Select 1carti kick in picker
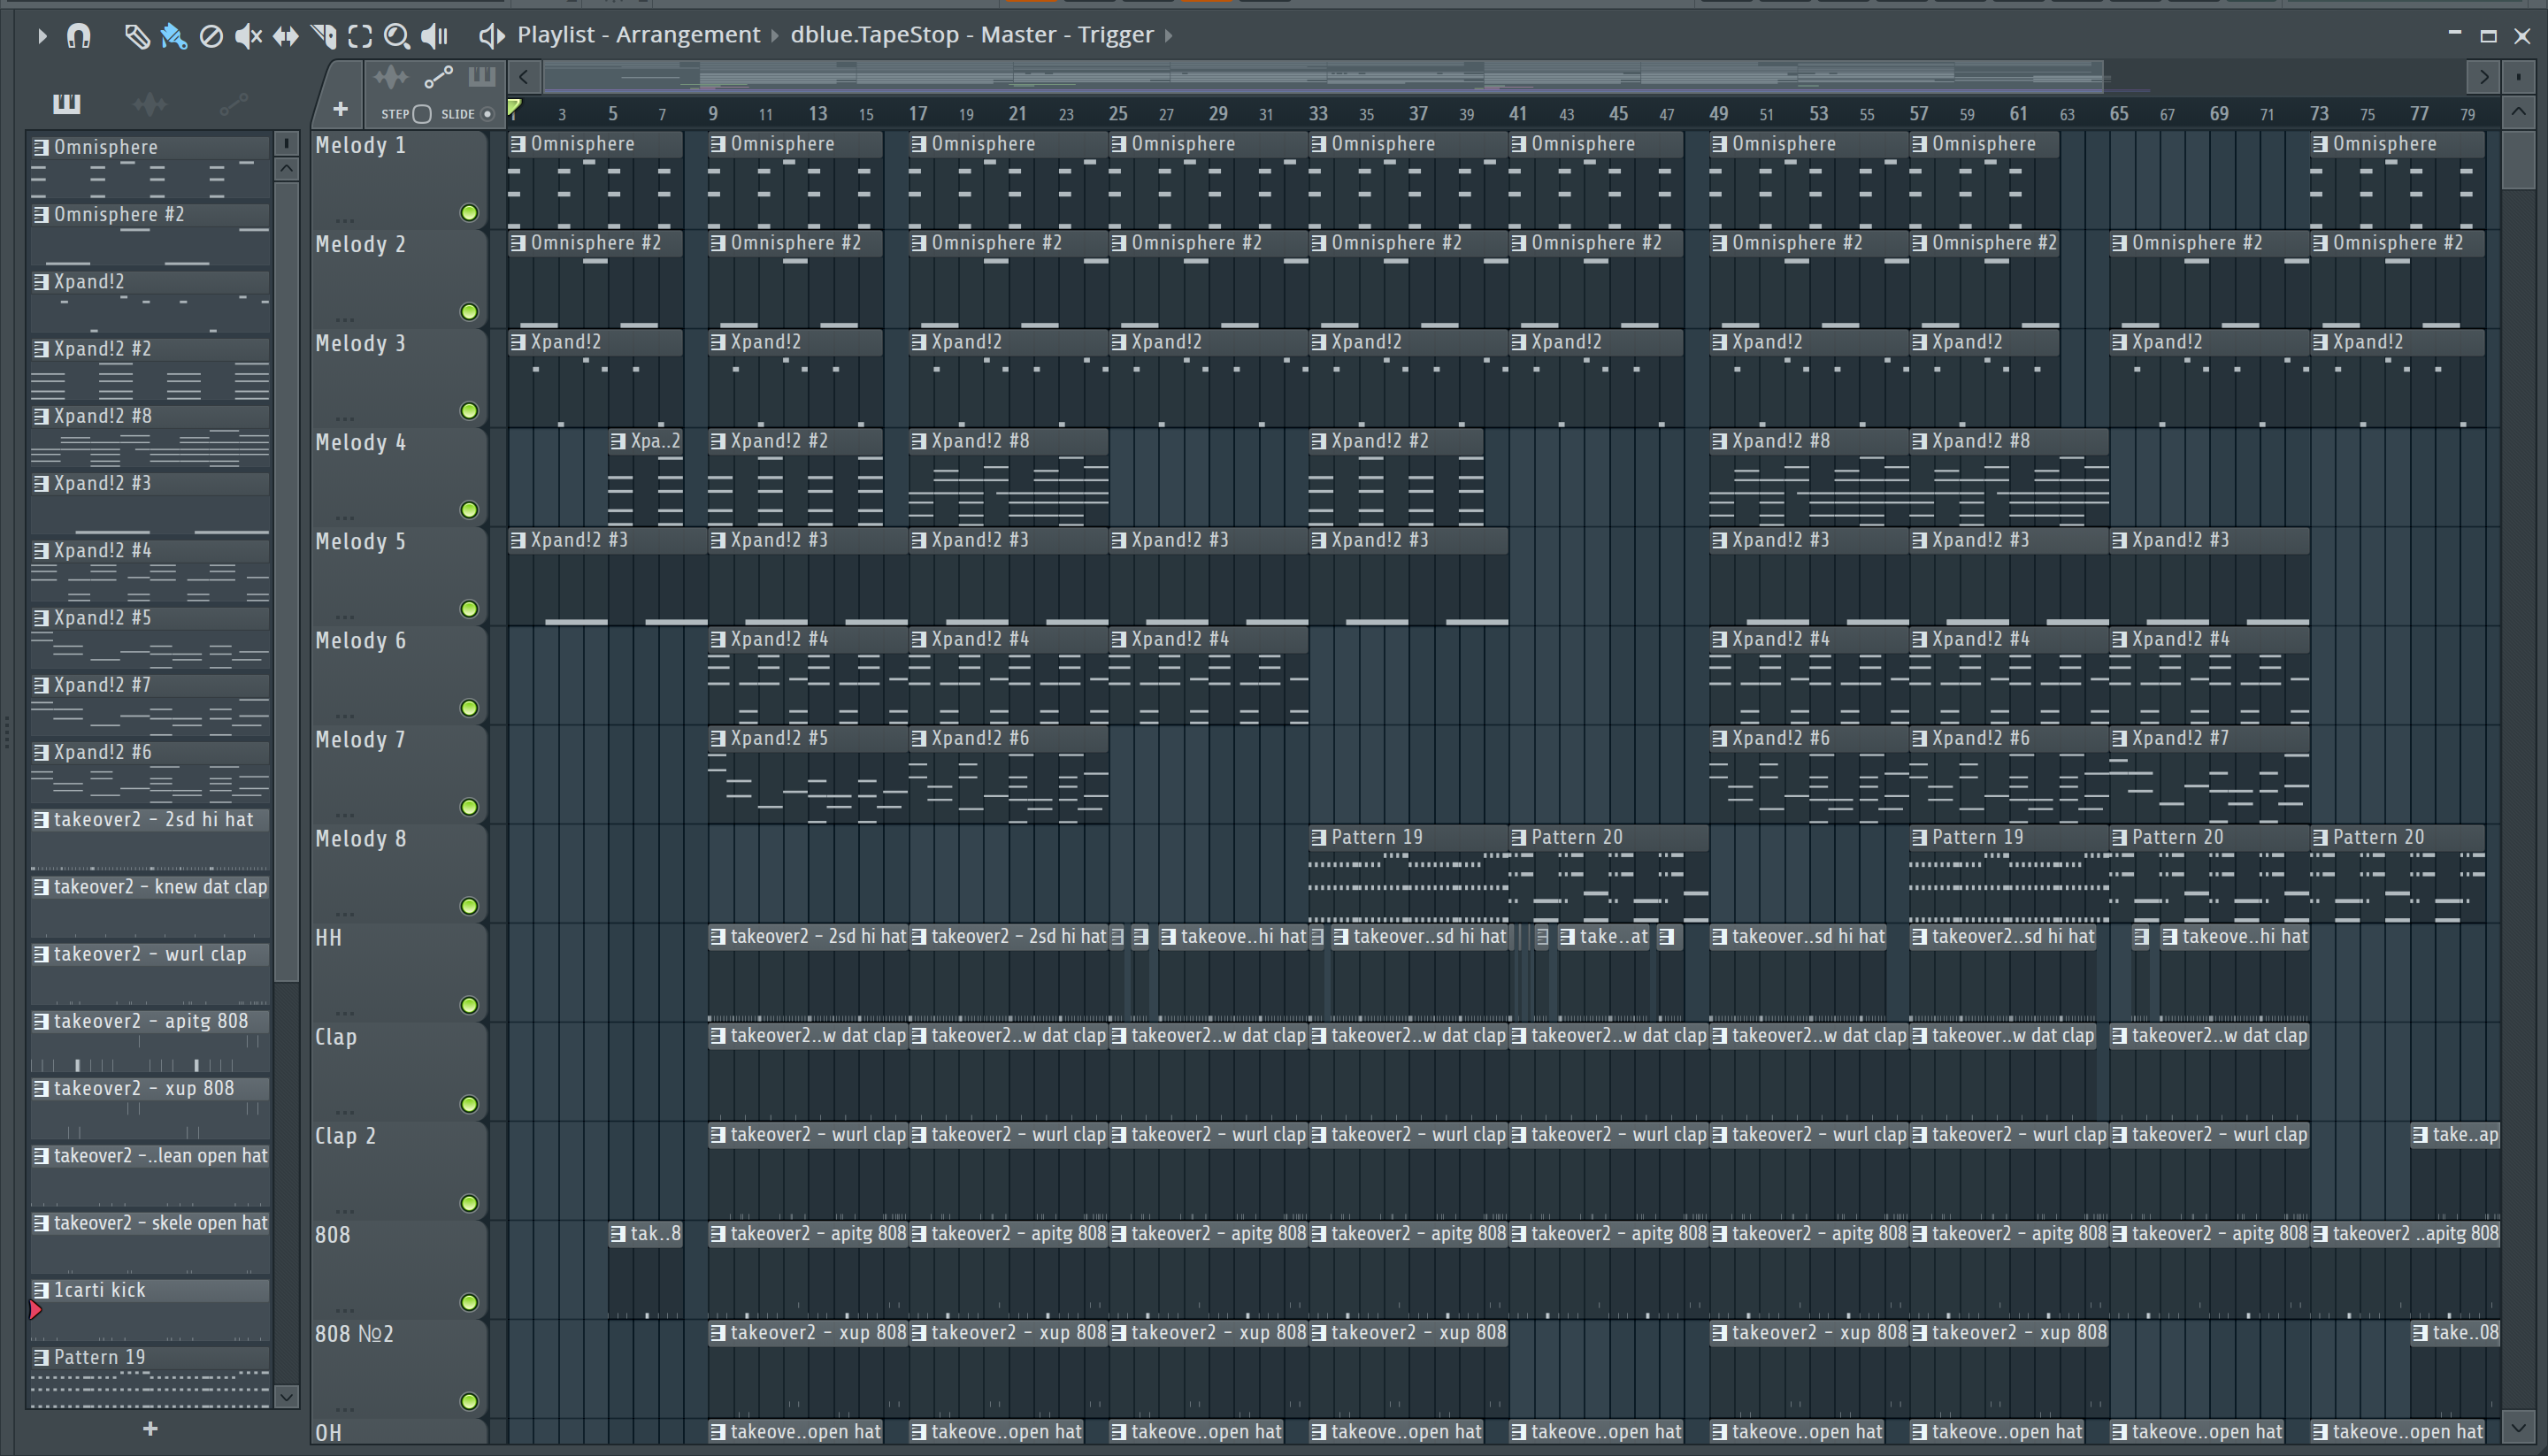 pyautogui.click(x=150, y=1311)
